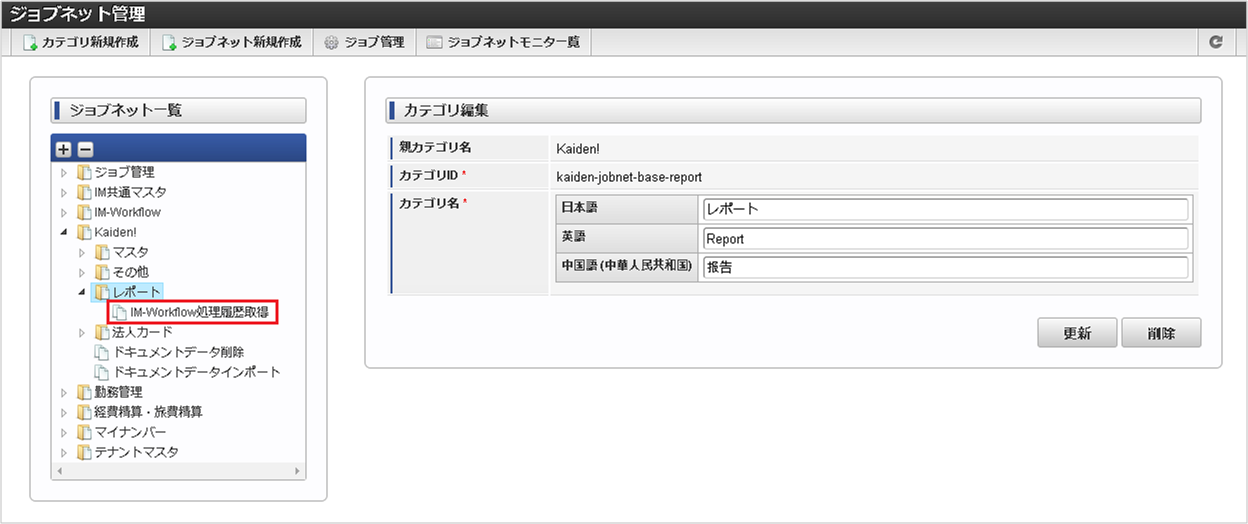1248x524 pixels.
Task: Collapse all tree nodes with the minus icon
Action: pyautogui.click(x=85, y=149)
